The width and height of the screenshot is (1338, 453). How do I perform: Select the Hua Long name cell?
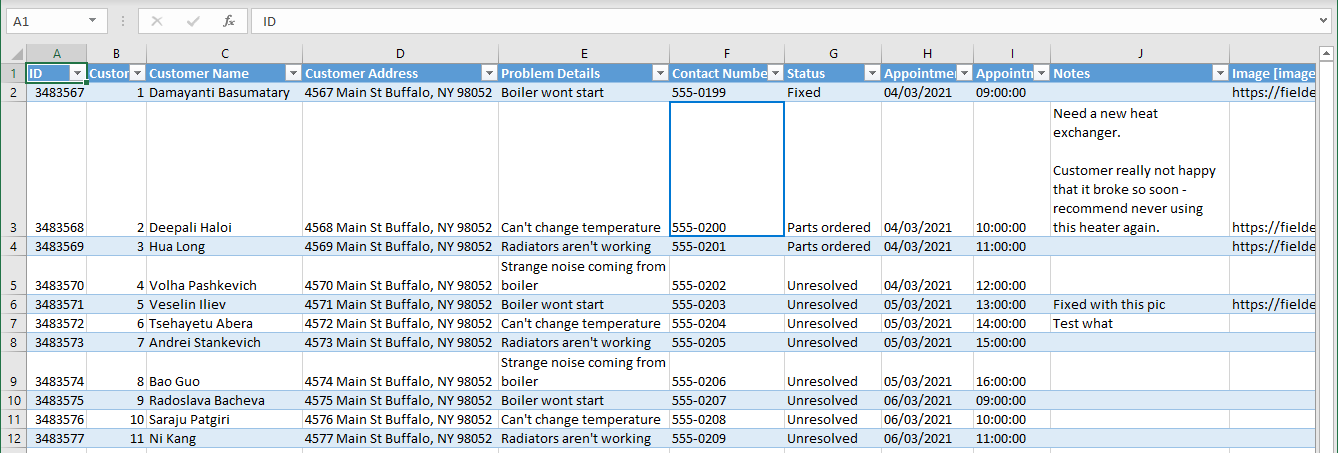[224, 246]
